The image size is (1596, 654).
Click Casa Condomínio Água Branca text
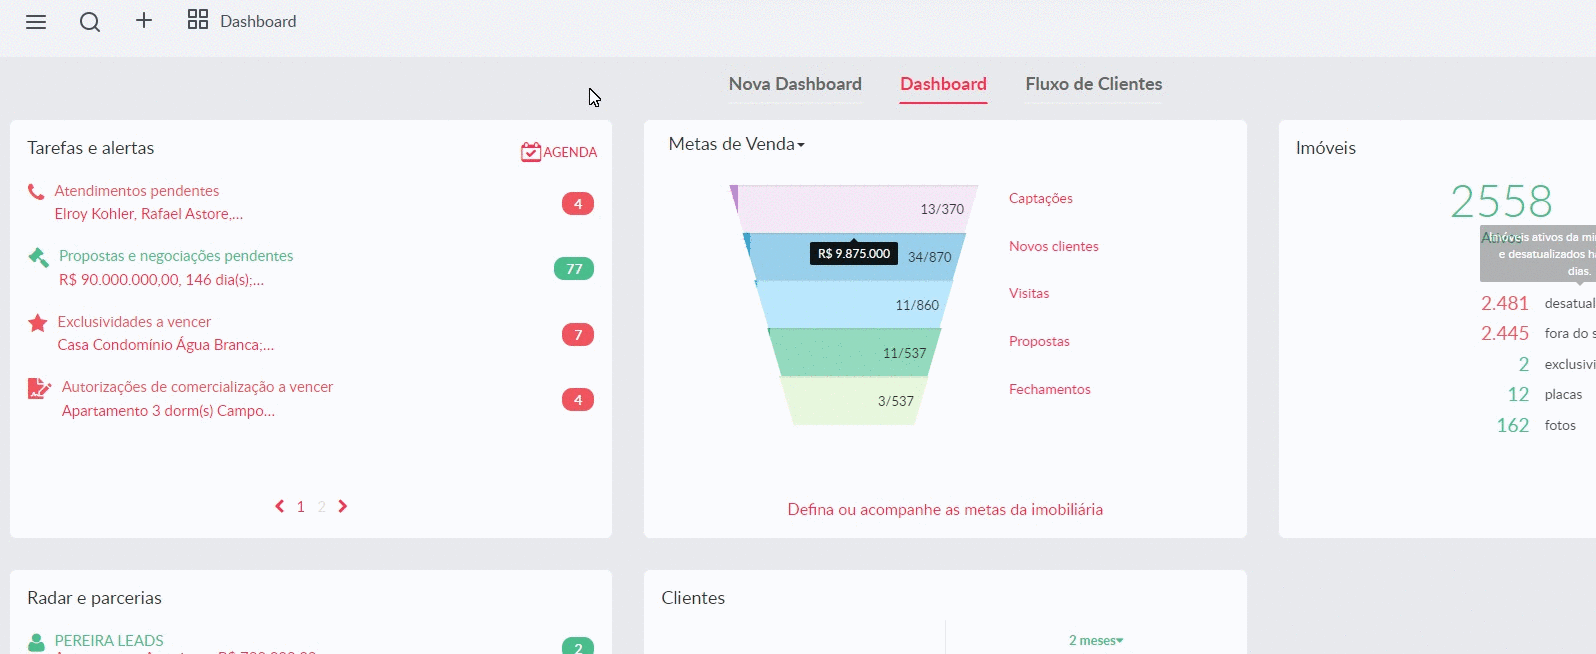(166, 345)
